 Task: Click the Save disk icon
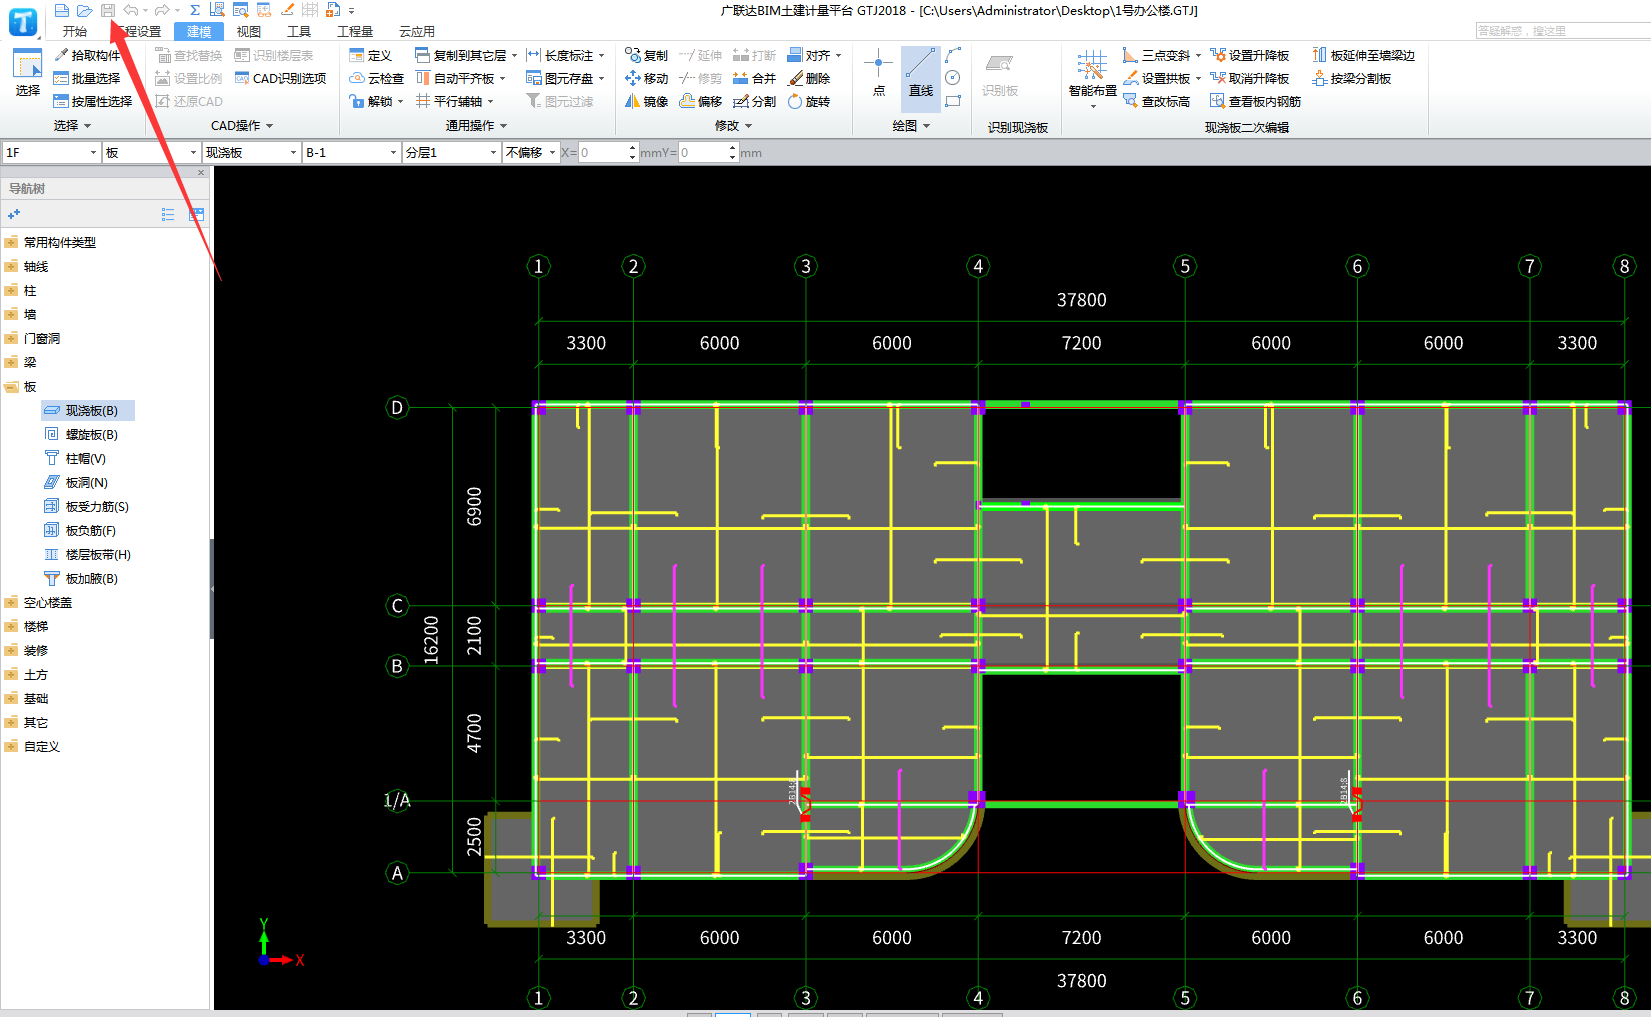pos(108,10)
